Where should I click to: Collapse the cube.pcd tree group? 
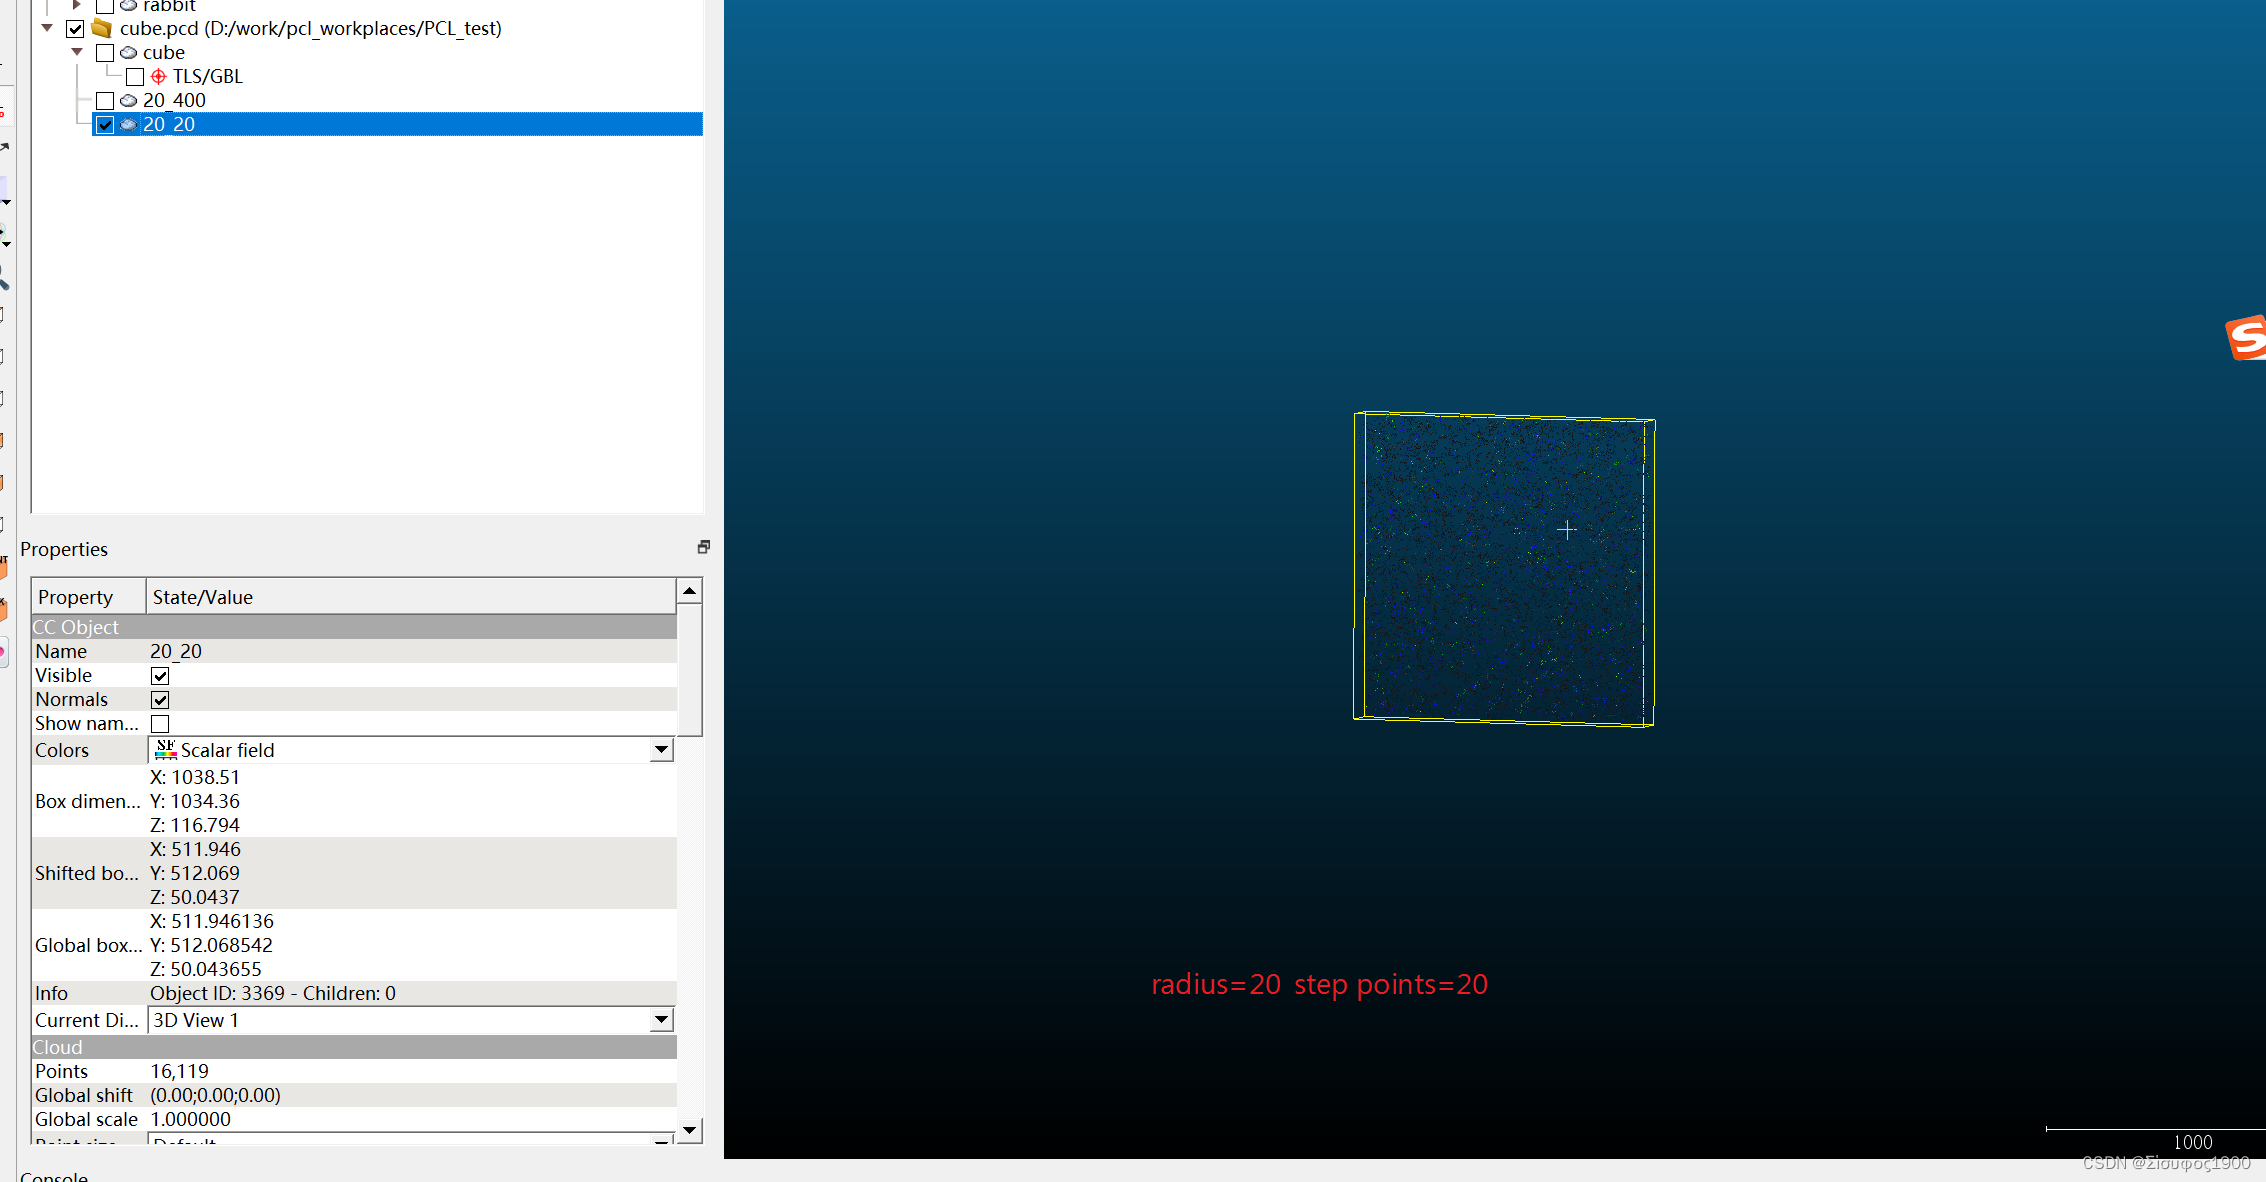pyautogui.click(x=47, y=28)
